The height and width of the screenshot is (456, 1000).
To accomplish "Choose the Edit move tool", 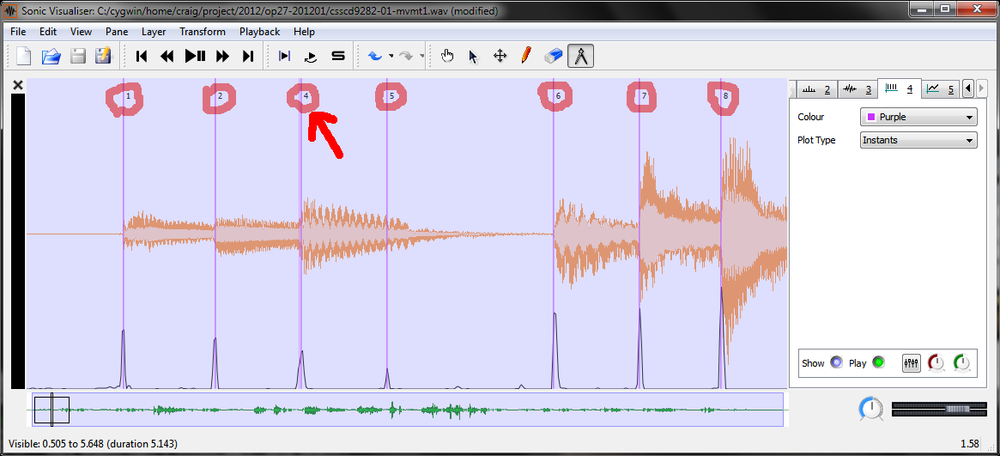I will [500, 56].
